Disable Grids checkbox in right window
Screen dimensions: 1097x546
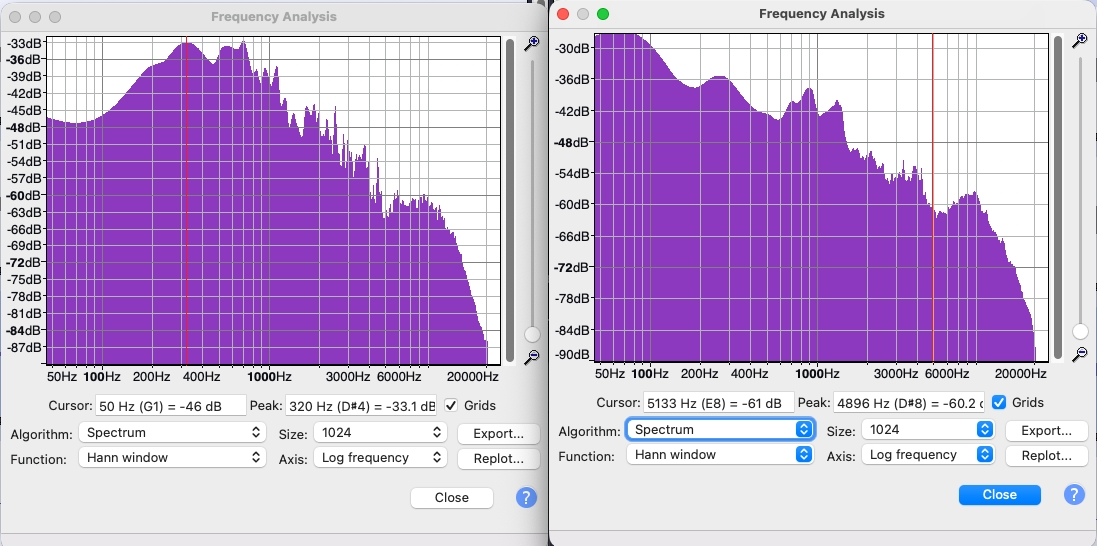999,402
